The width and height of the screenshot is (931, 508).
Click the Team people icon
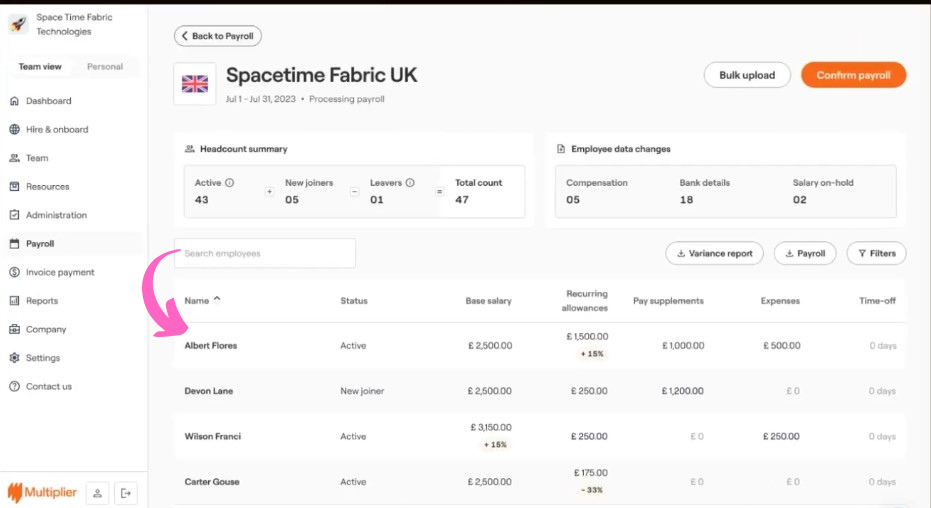[14, 158]
